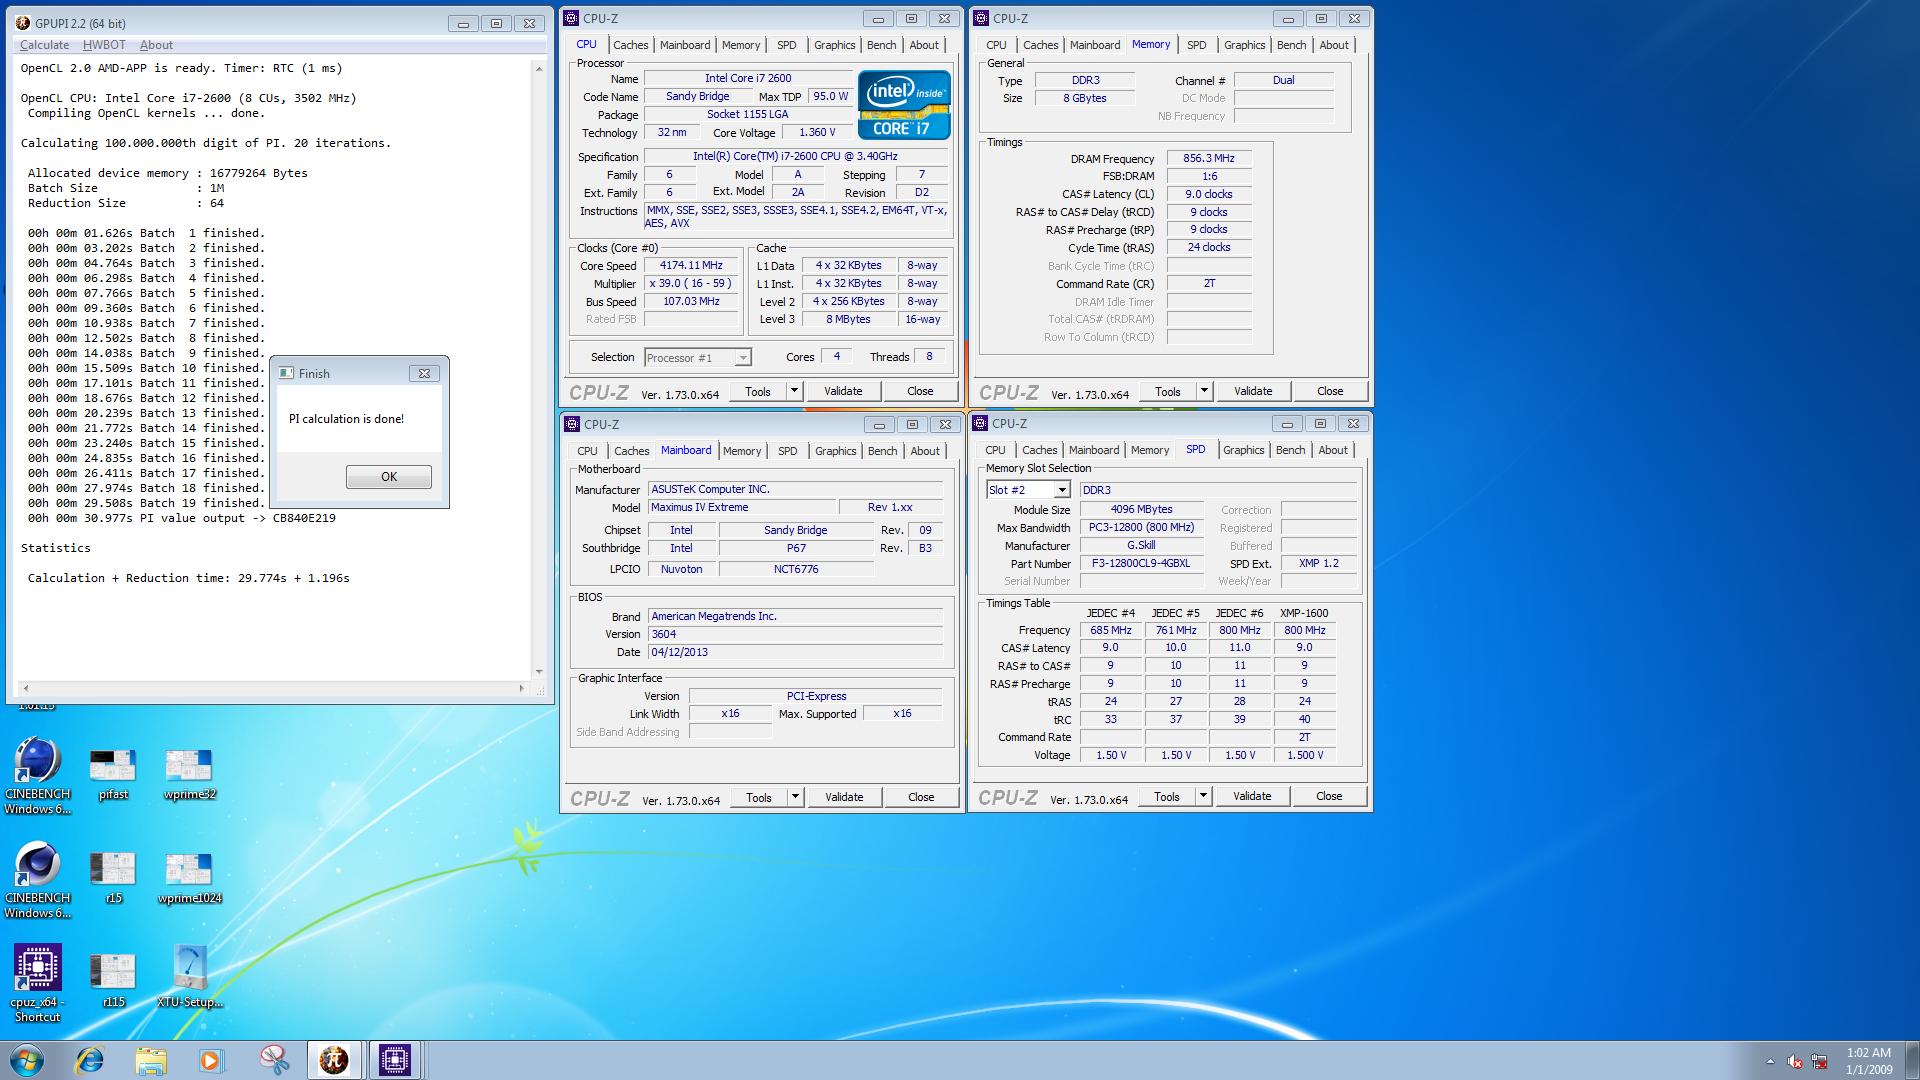Image resolution: width=1920 pixels, height=1080 pixels.
Task: Open the wprime32 desktop icon
Action: coord(189,775)
